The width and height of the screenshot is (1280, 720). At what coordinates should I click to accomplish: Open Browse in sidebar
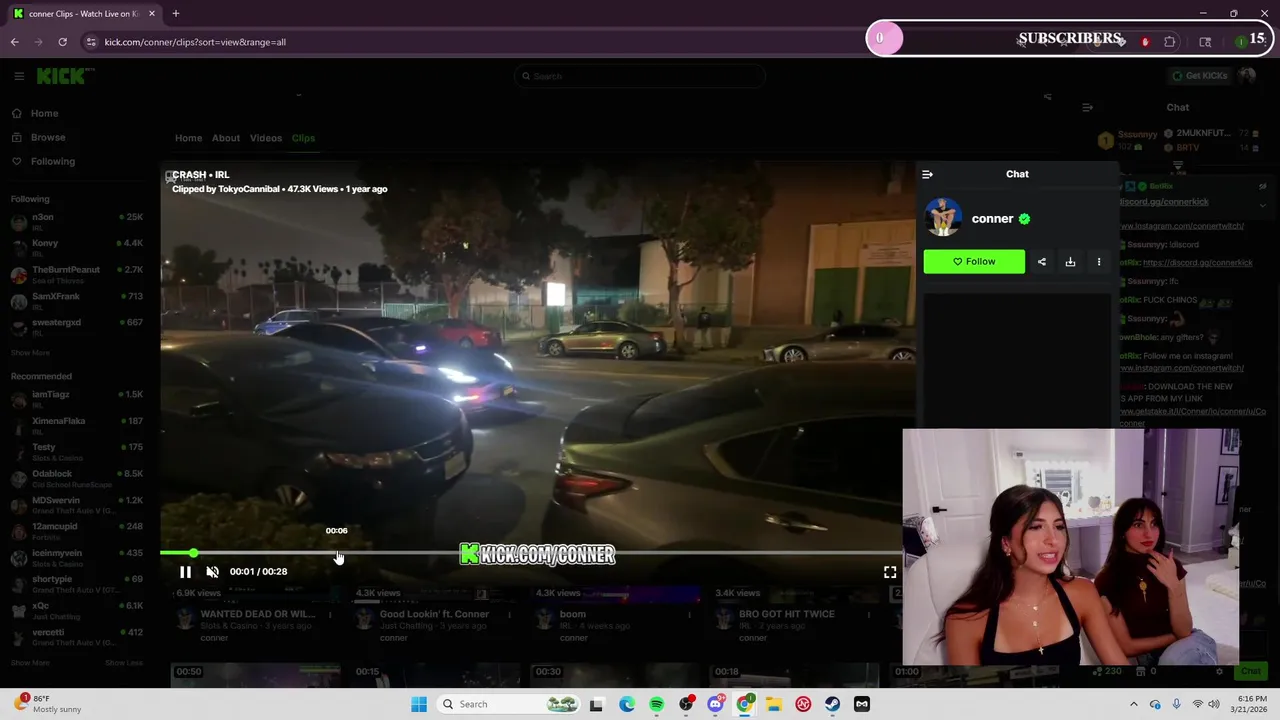coord(47,137)
